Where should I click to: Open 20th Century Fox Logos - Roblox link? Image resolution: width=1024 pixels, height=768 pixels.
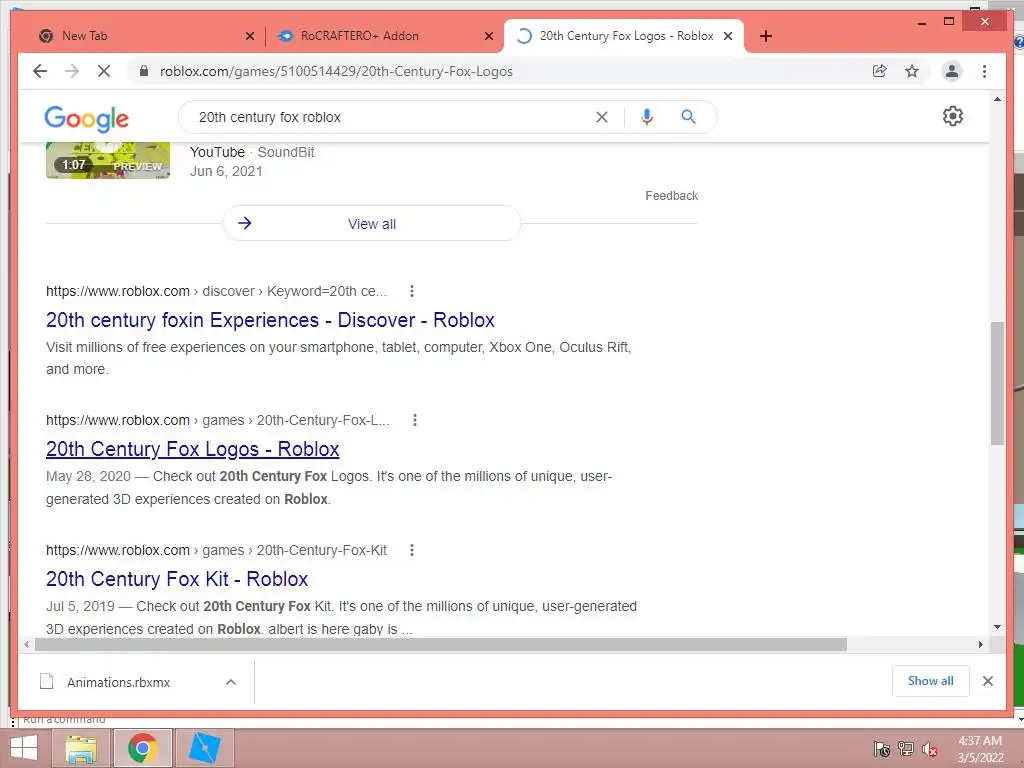click(x=193, y=449)
